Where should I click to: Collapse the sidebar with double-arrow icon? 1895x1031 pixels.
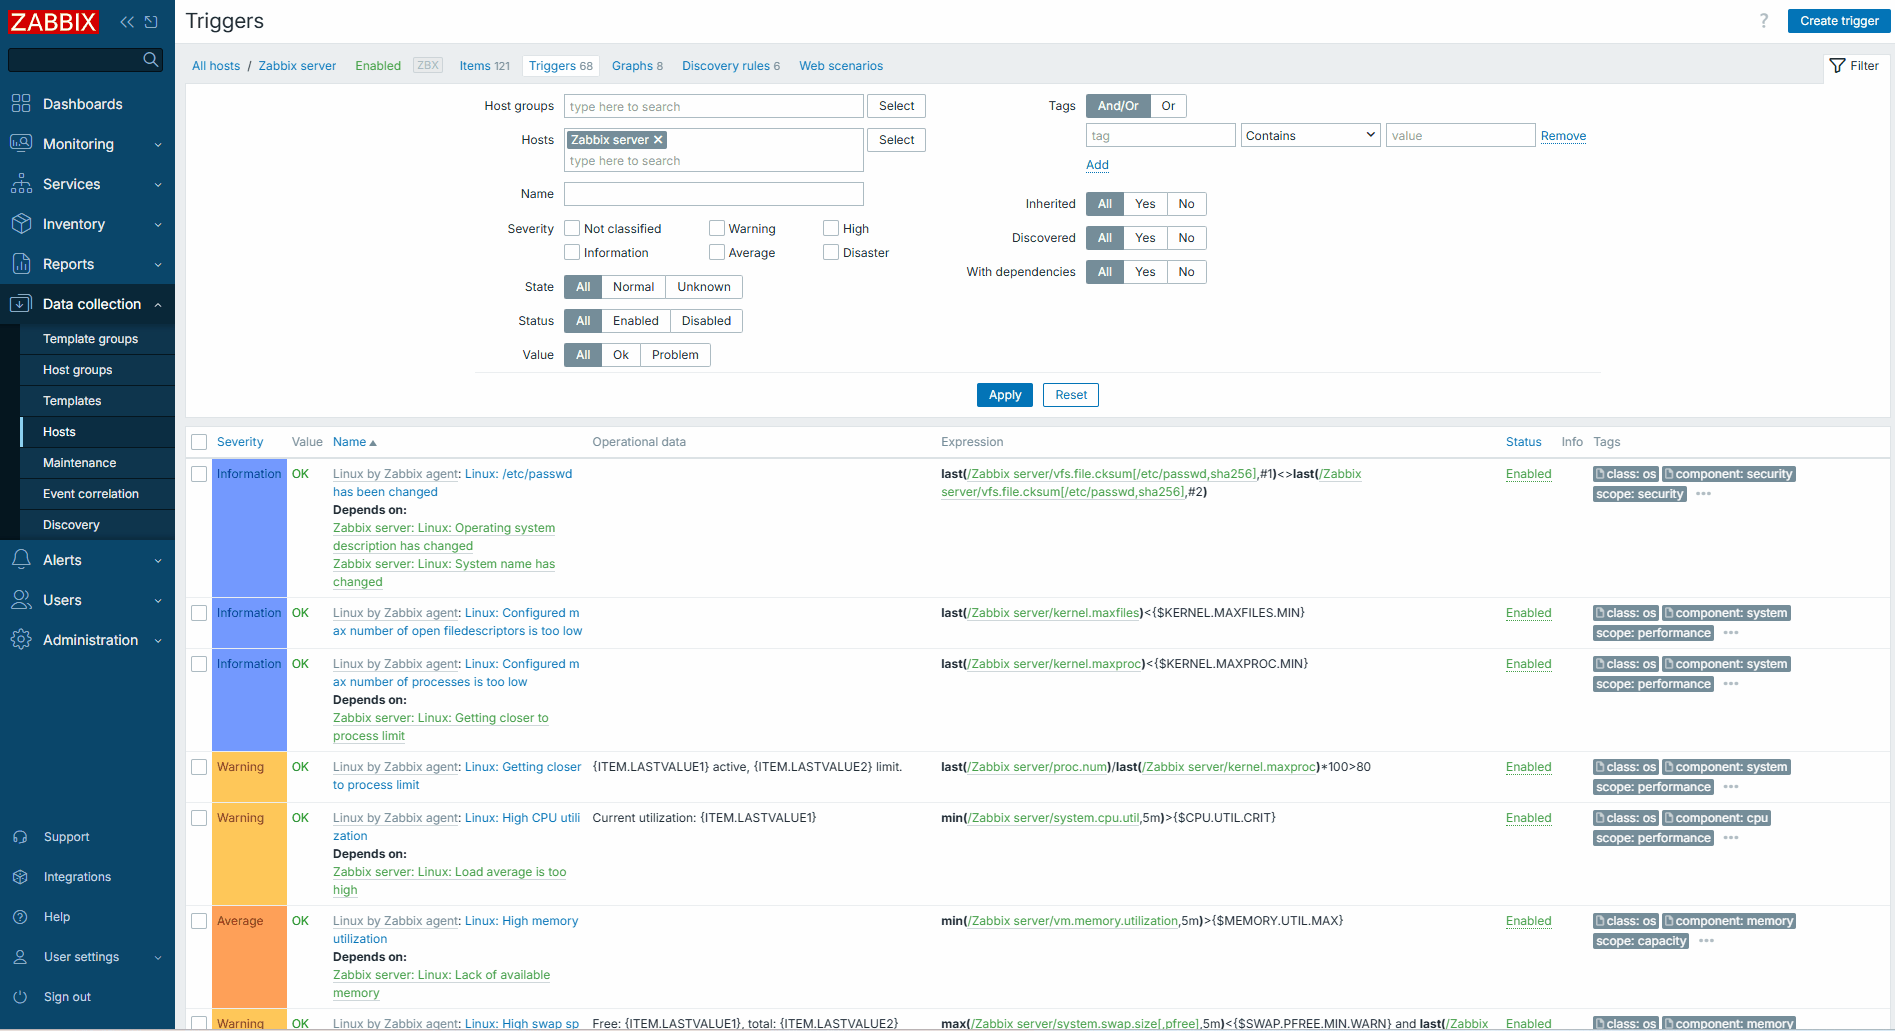point(127,22)
